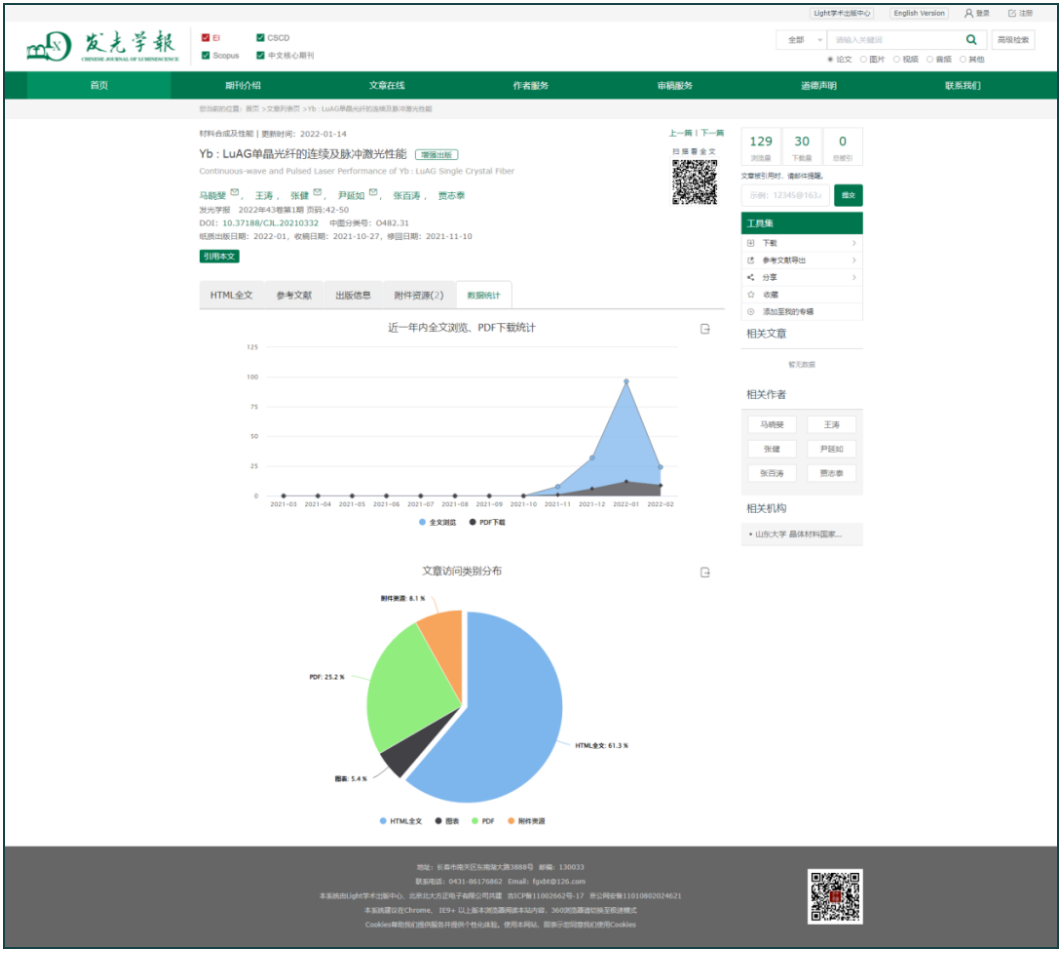
Task: Switch to the HTML全文 tab
Action: [231, 296]
